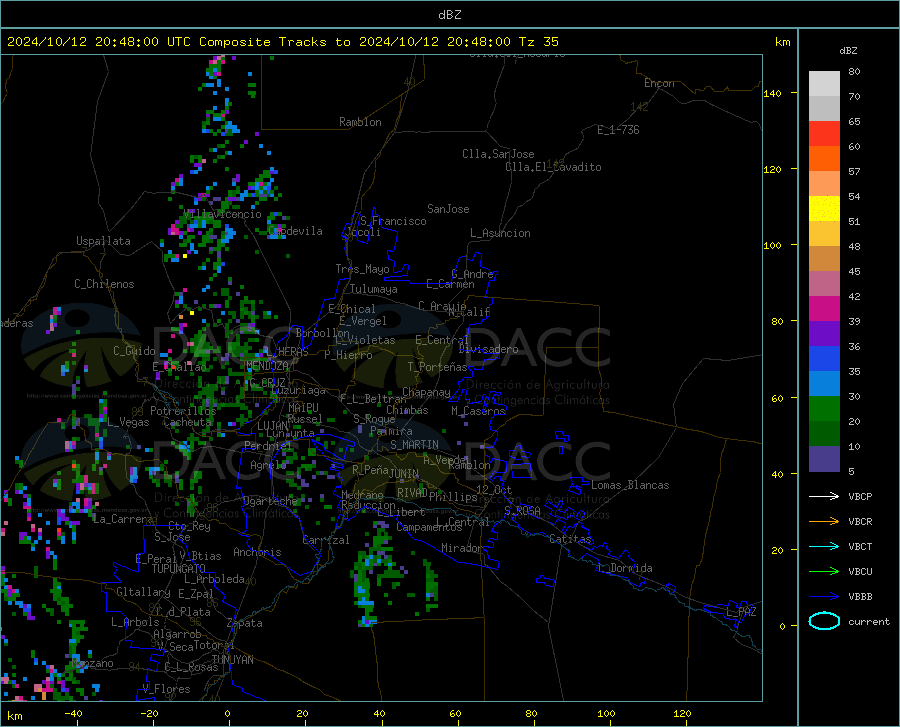Click the purple 36 dBZ color swatch
This screenshot has height=727, width=900.
(x=824, y=334)
